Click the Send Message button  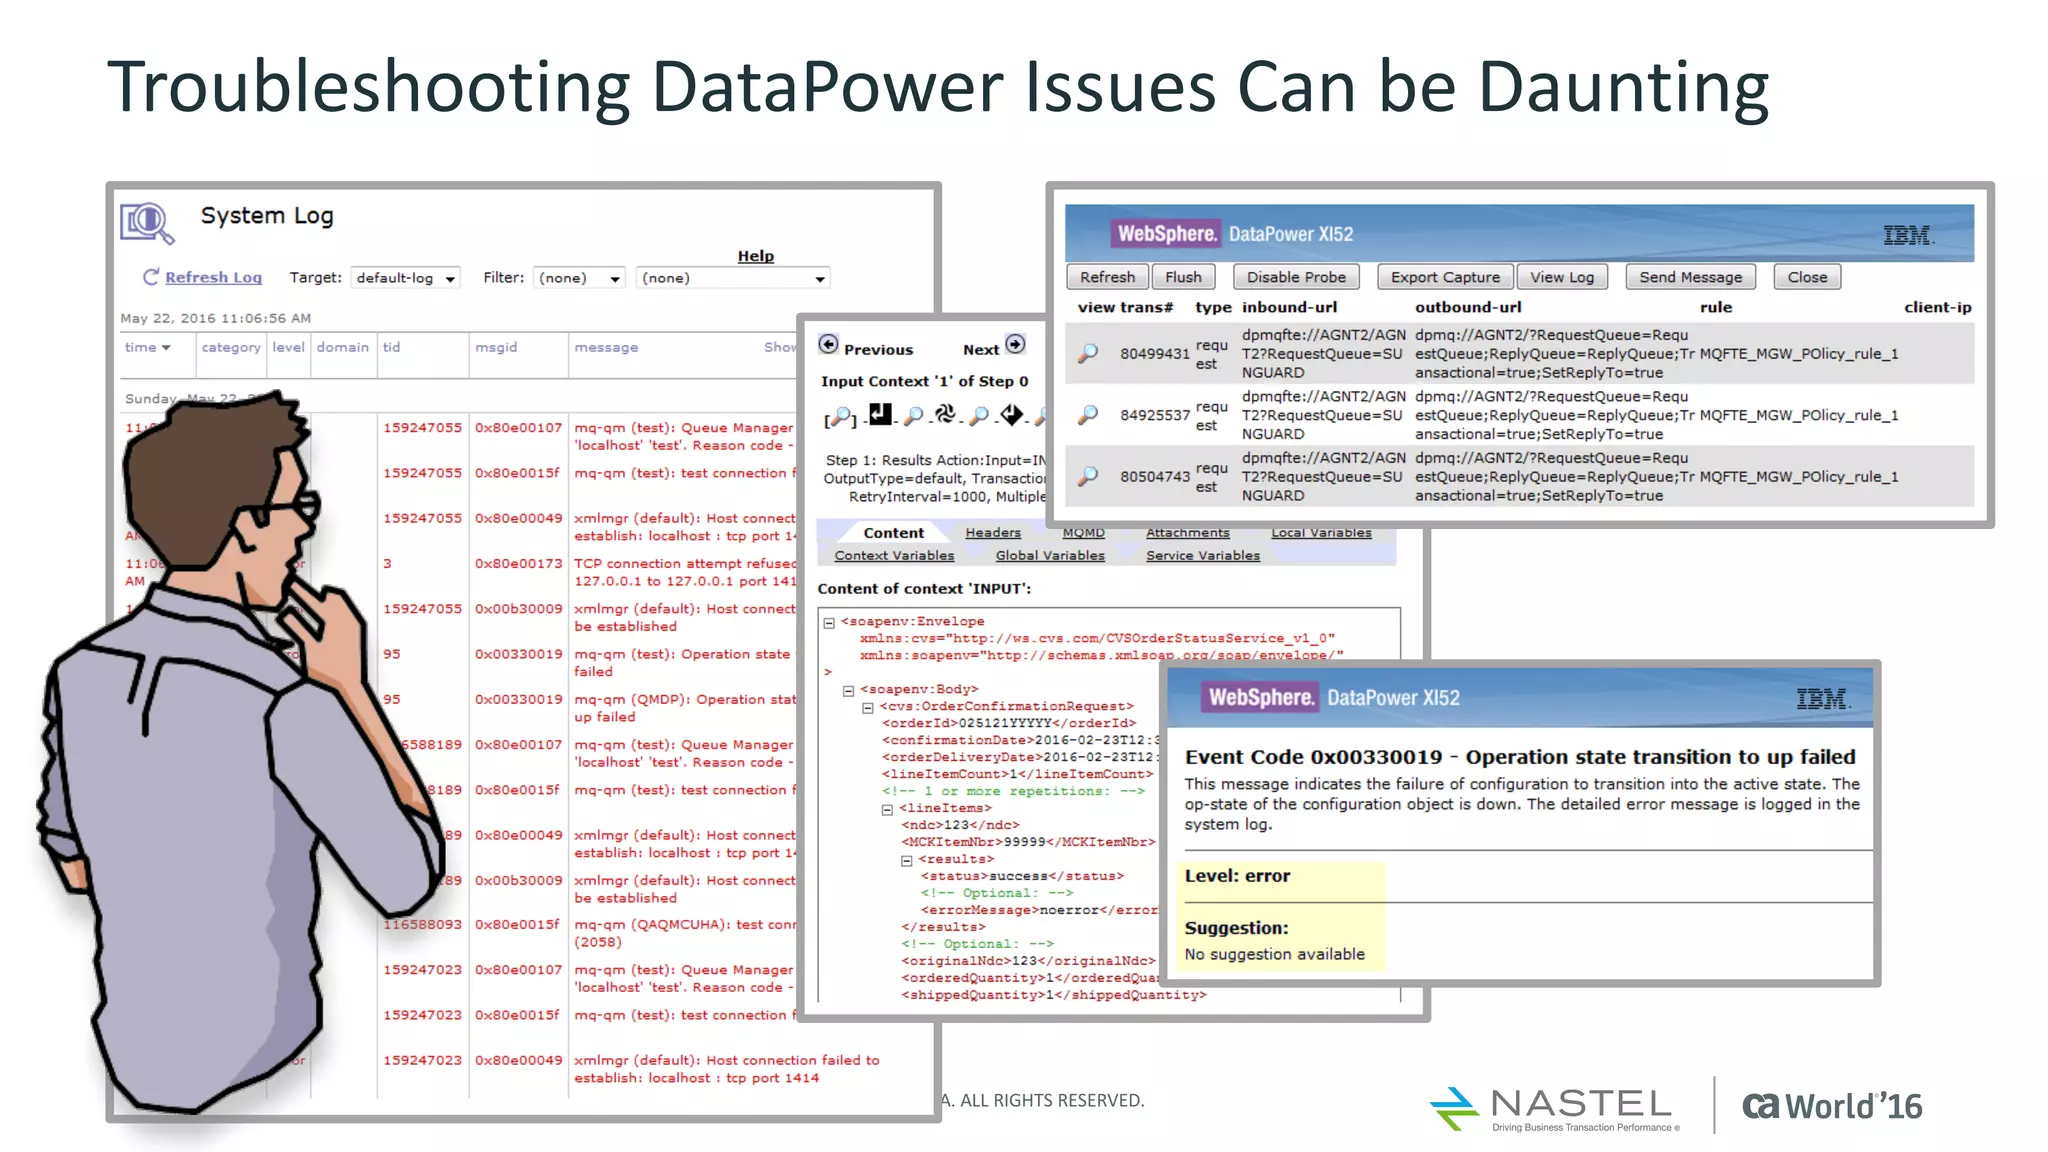click(x=1690, y=277)
